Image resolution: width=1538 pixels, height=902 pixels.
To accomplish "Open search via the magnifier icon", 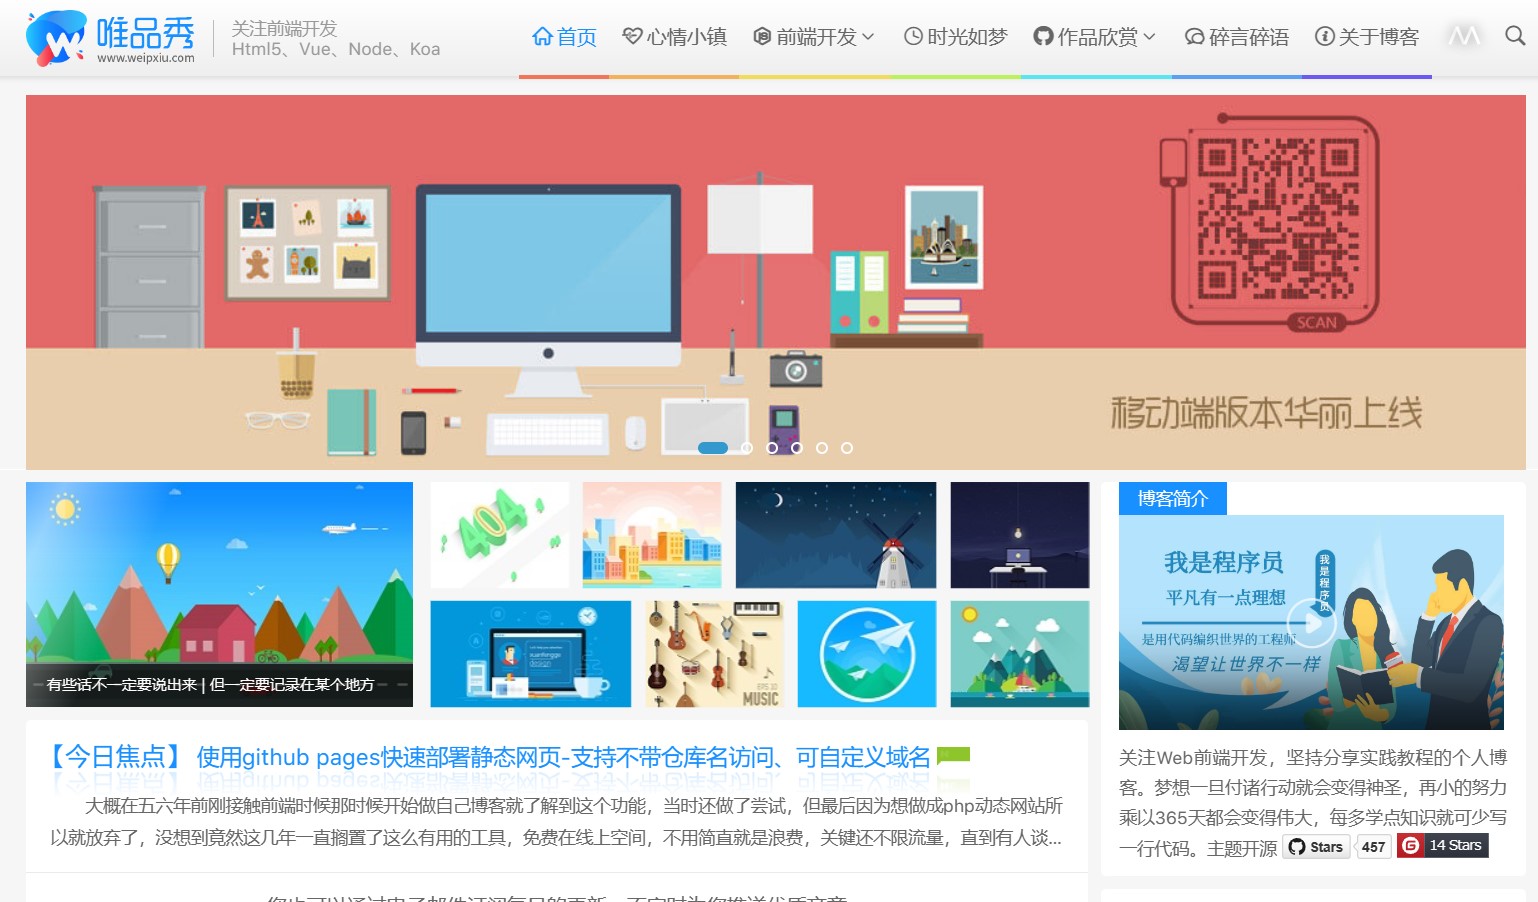I will click(1515, 35).
